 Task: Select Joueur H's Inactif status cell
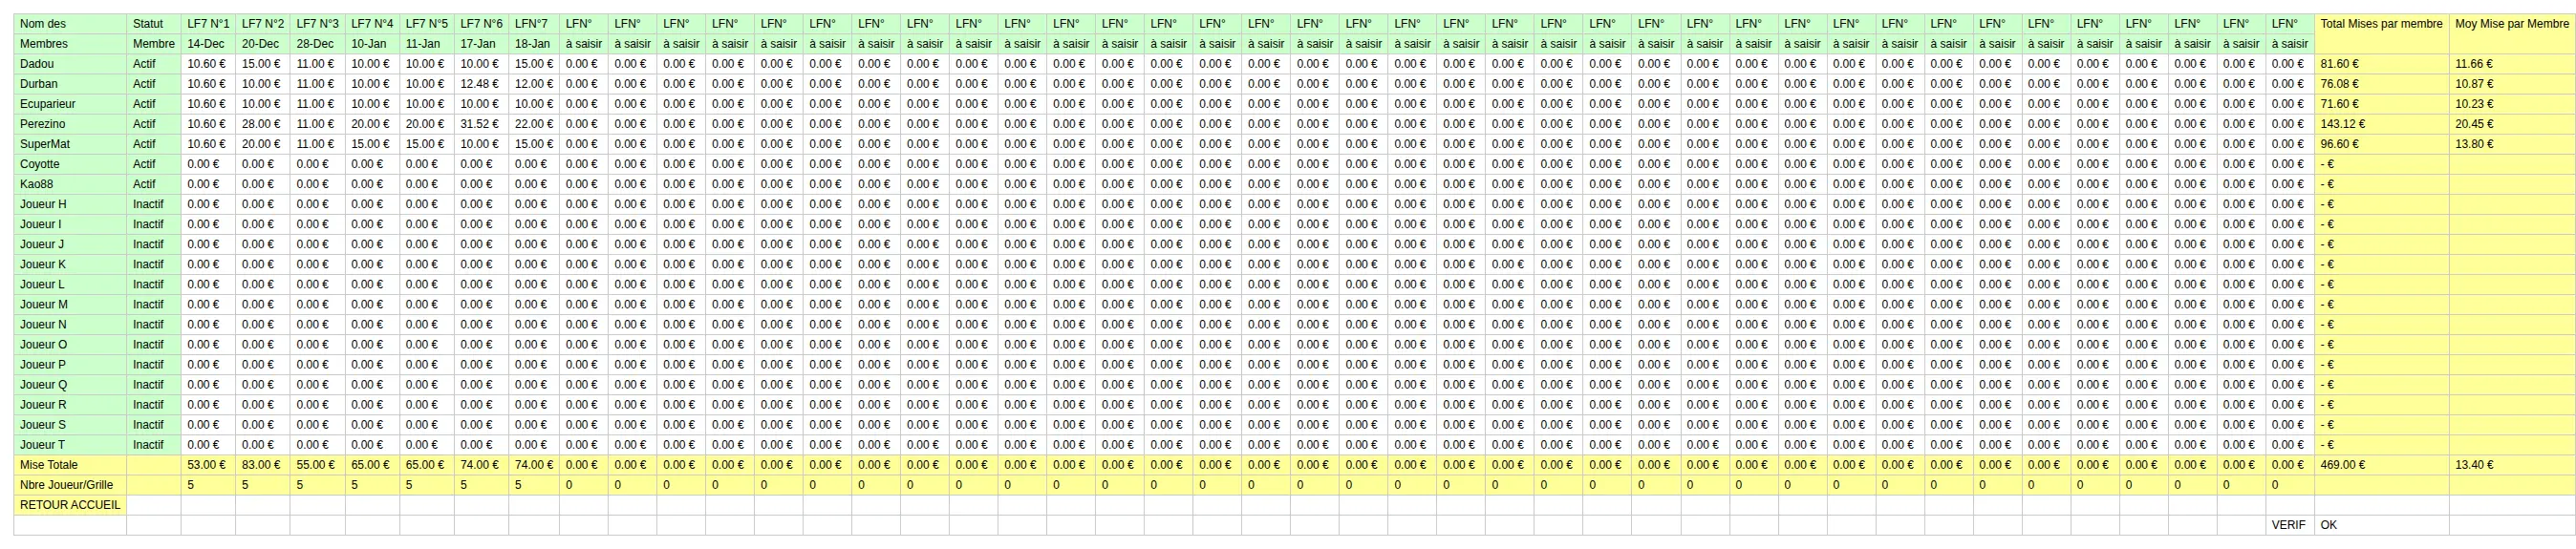tap(154, 204)
